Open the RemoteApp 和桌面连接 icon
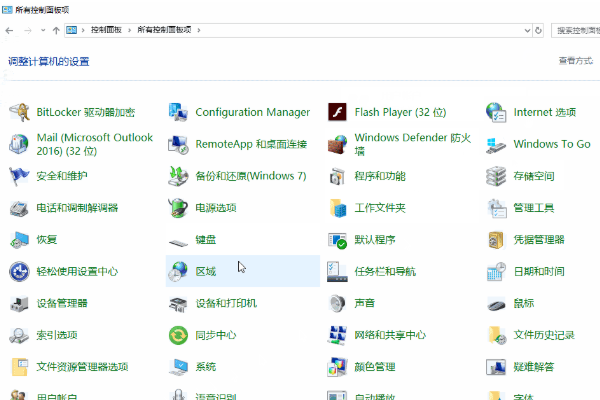The height and width of the screenshot is (400, 600). pyautogui.click(x=178, y=144)
